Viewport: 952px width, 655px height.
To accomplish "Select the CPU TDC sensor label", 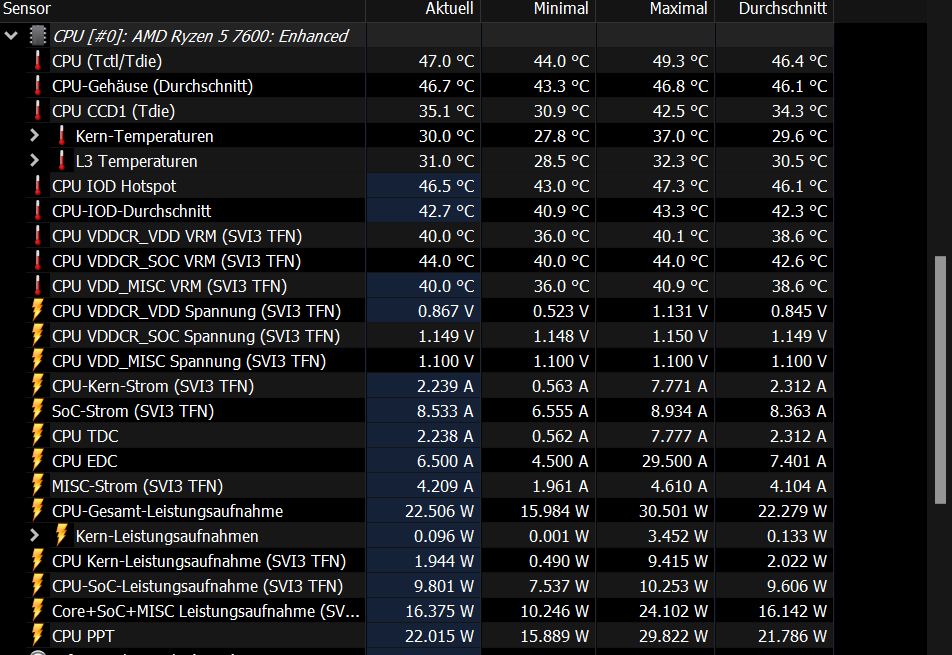I will click(x=85, y=436).
